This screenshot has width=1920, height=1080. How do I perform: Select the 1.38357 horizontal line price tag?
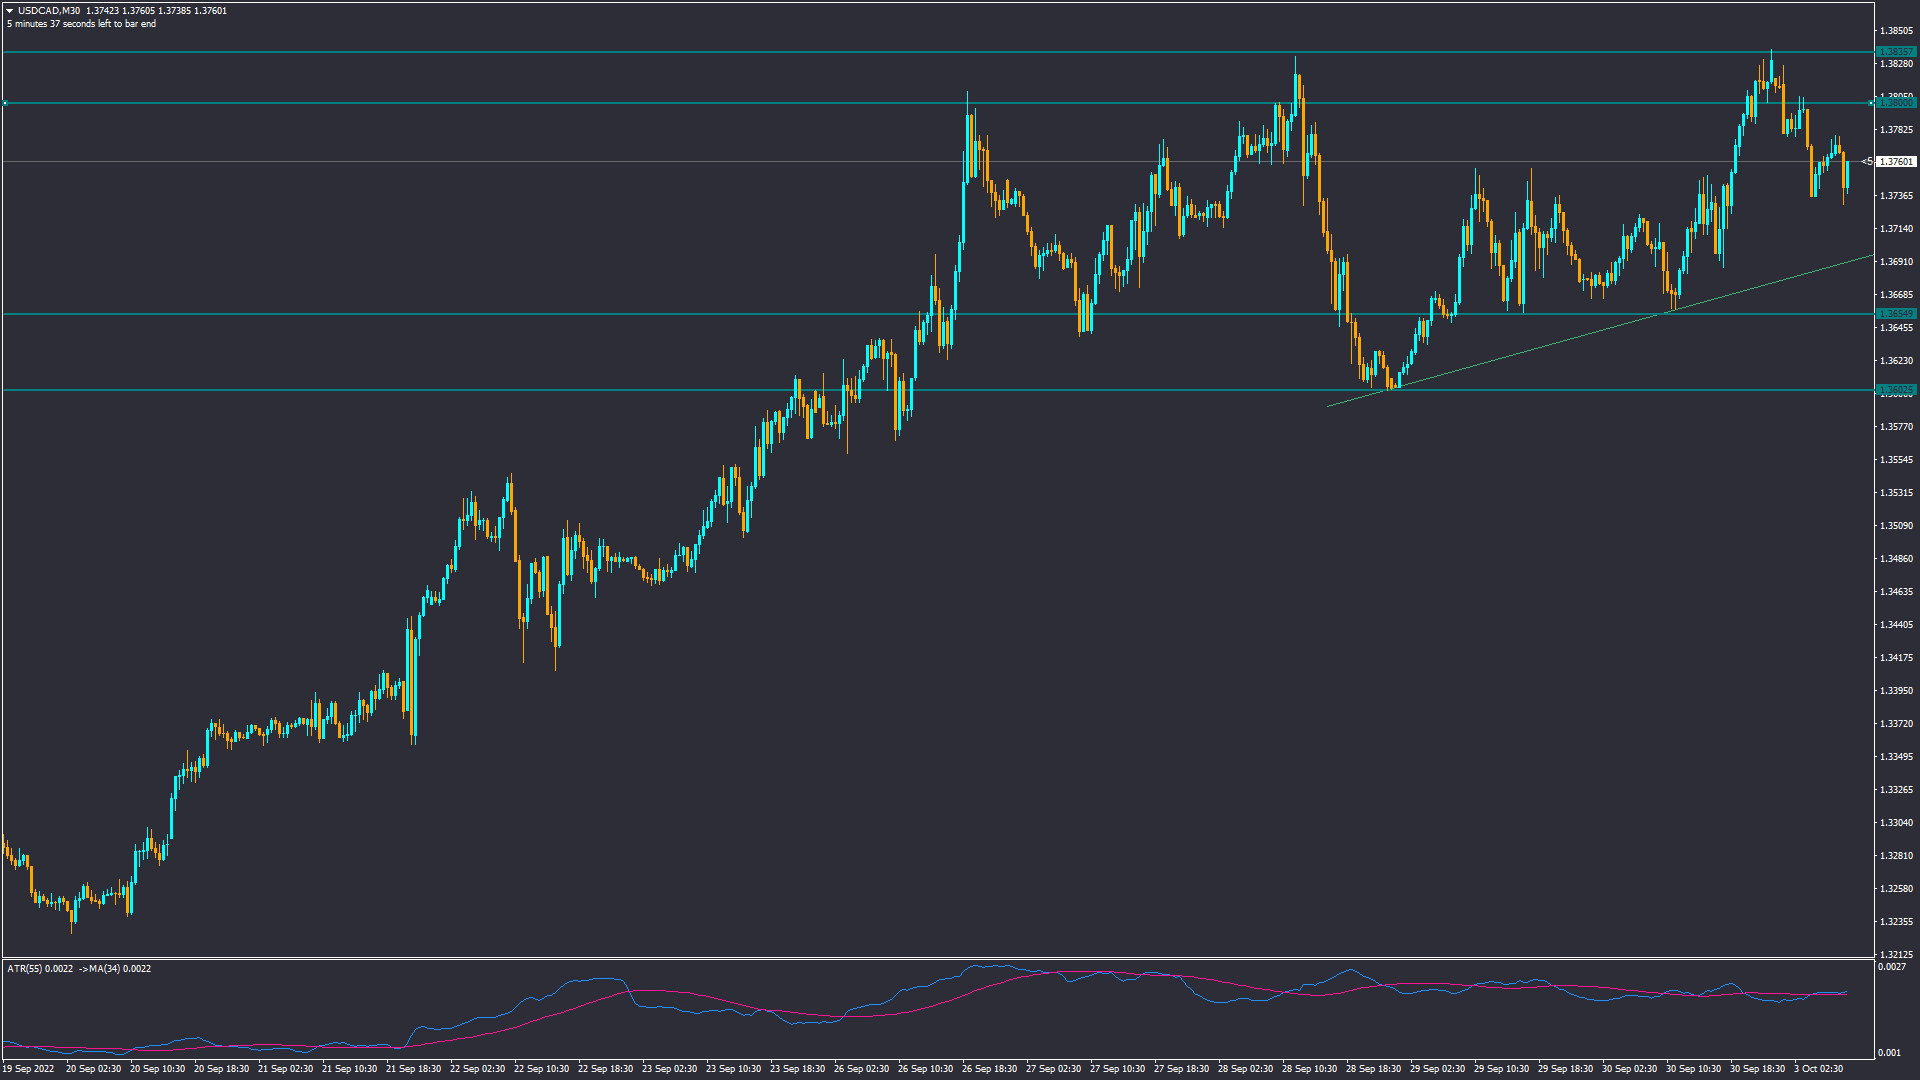coord(1895,52)
